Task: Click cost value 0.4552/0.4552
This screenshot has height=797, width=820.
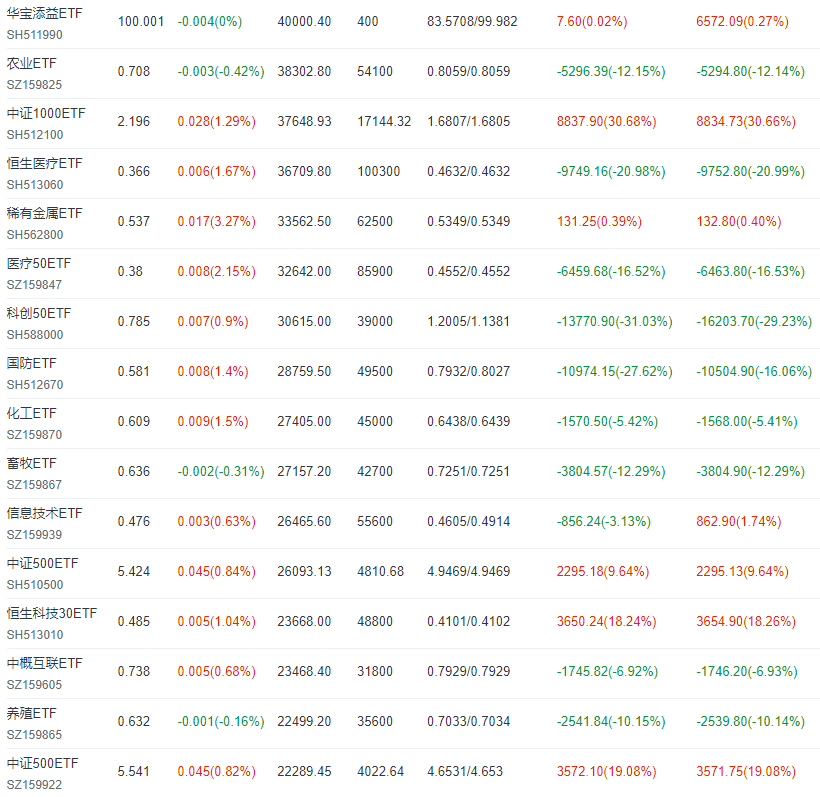Action: (x=469, y=271)
